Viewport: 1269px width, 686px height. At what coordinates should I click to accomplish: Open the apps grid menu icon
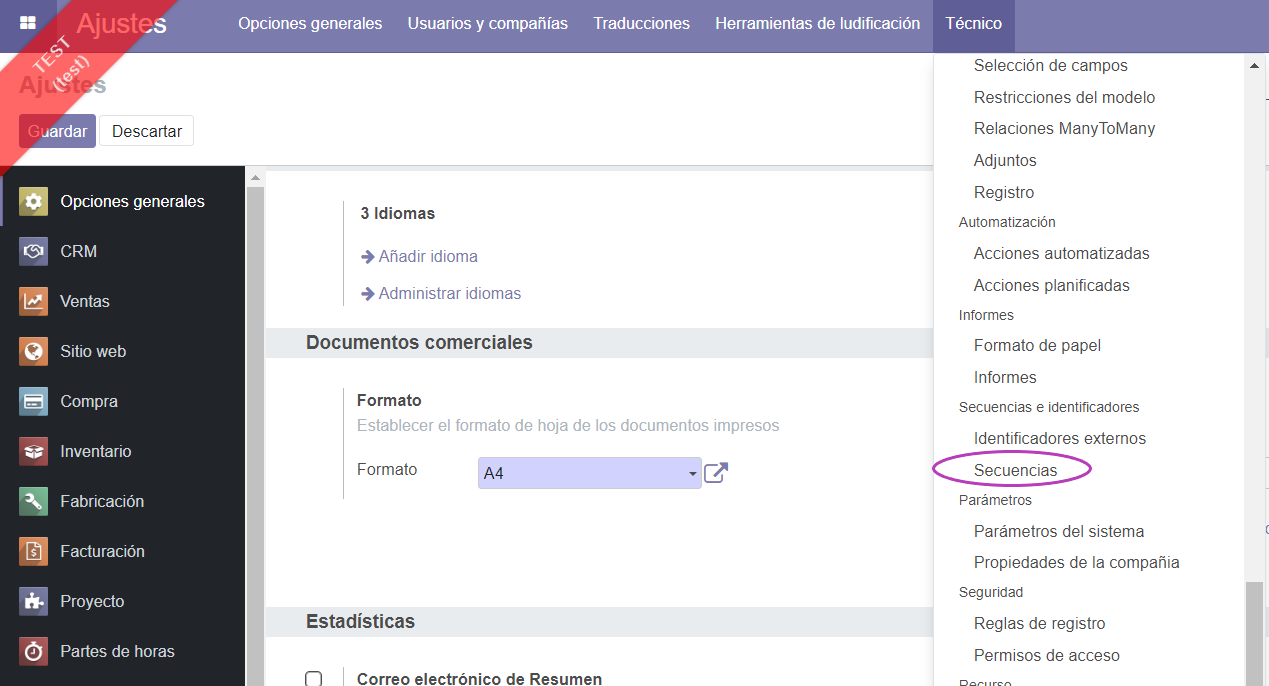[28, 23]
